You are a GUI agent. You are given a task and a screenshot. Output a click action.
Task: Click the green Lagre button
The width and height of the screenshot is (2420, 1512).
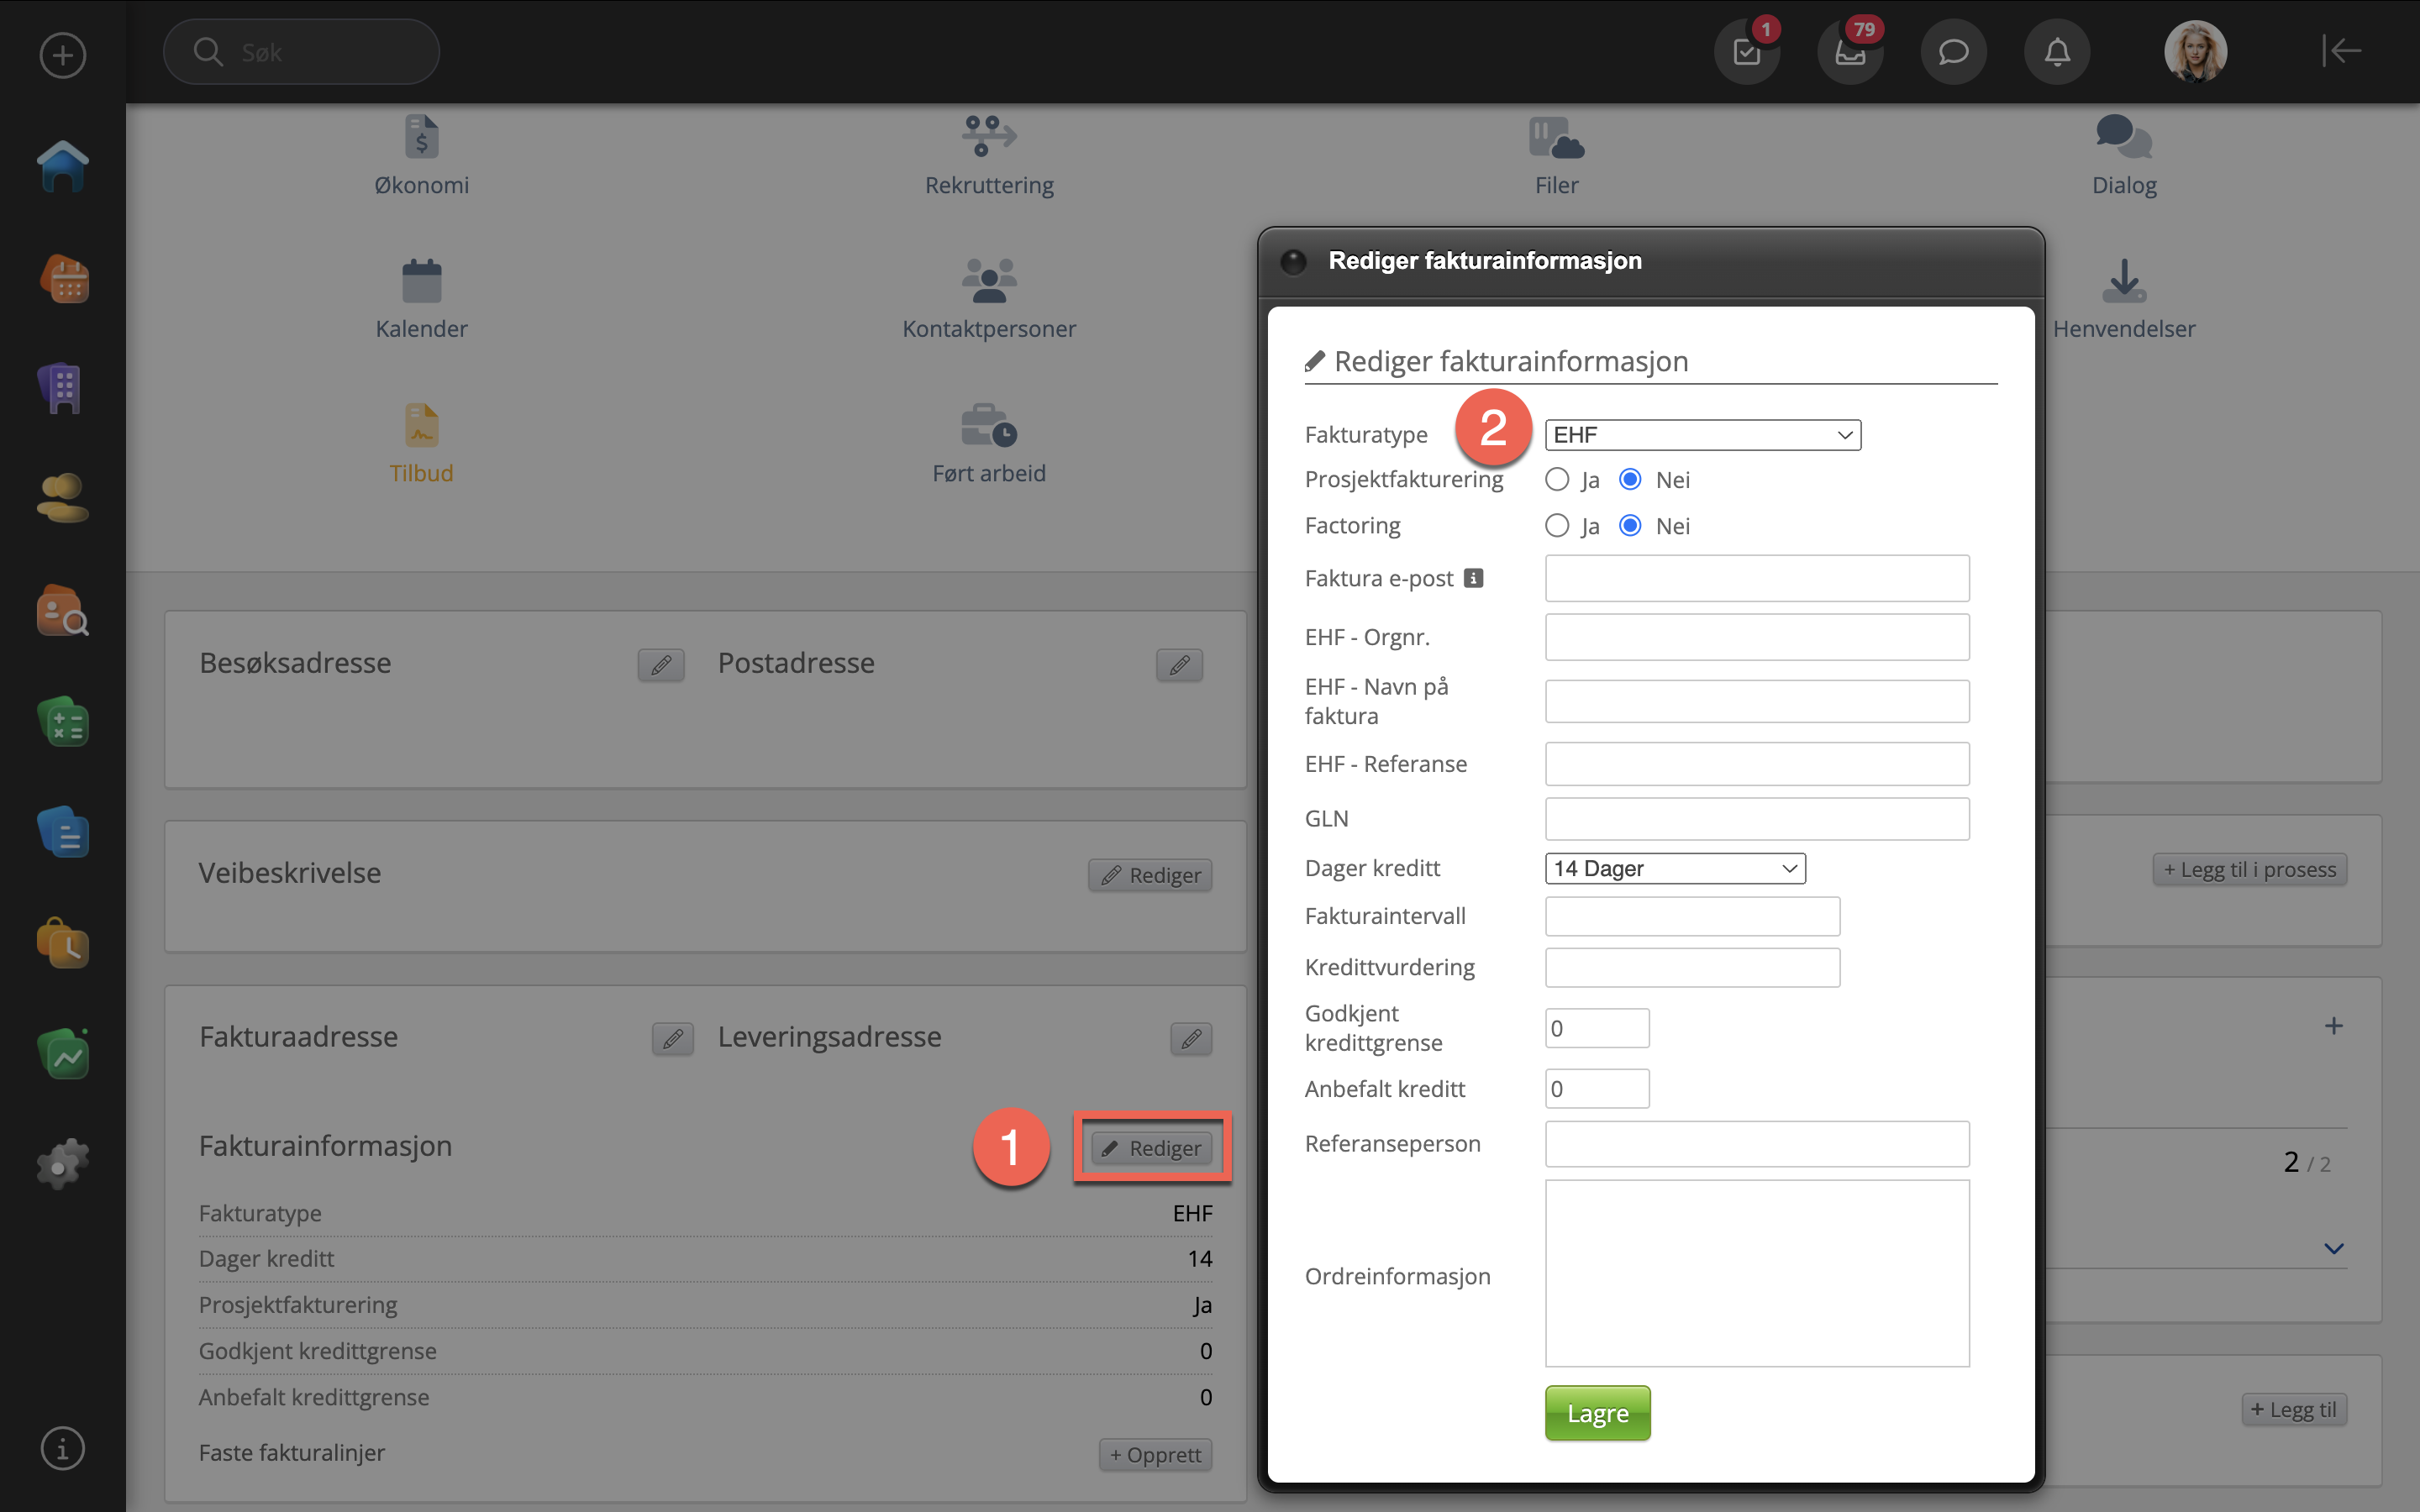1597,1413
